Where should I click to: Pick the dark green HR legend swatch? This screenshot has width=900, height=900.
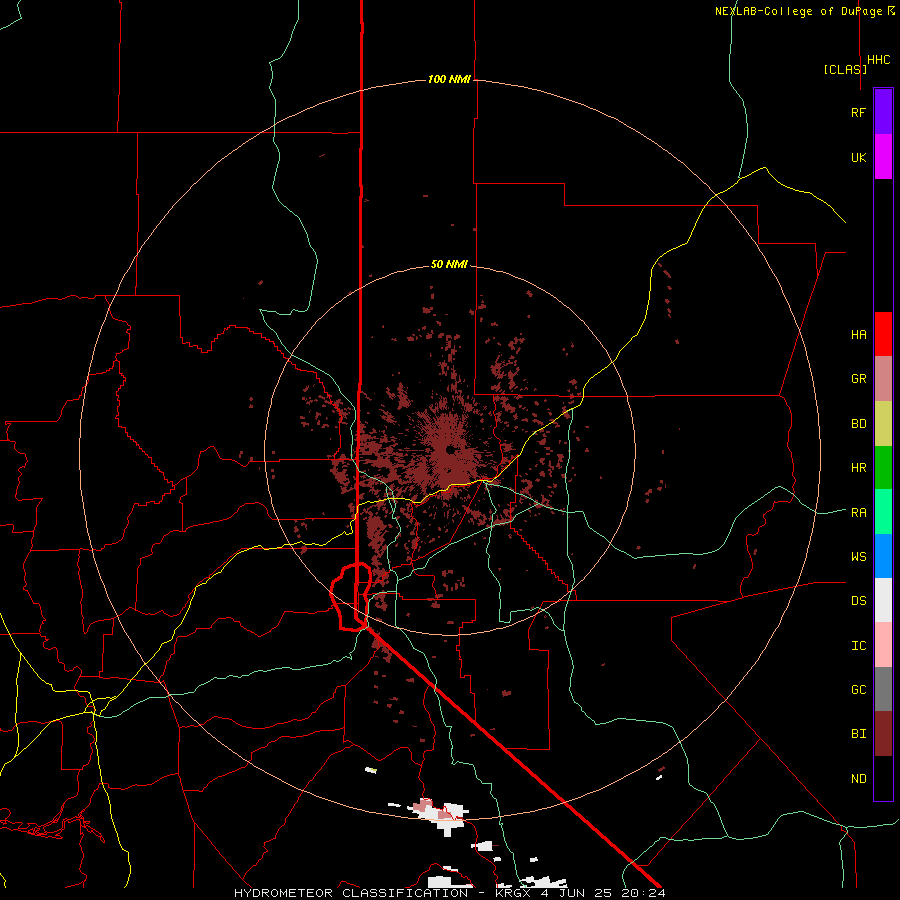click(x=883, y=468)
